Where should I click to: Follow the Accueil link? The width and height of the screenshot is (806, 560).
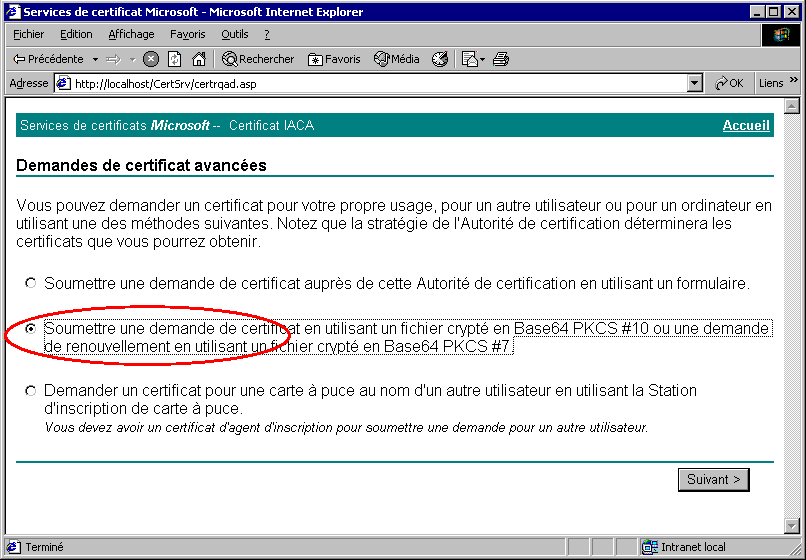pos(746,125)
